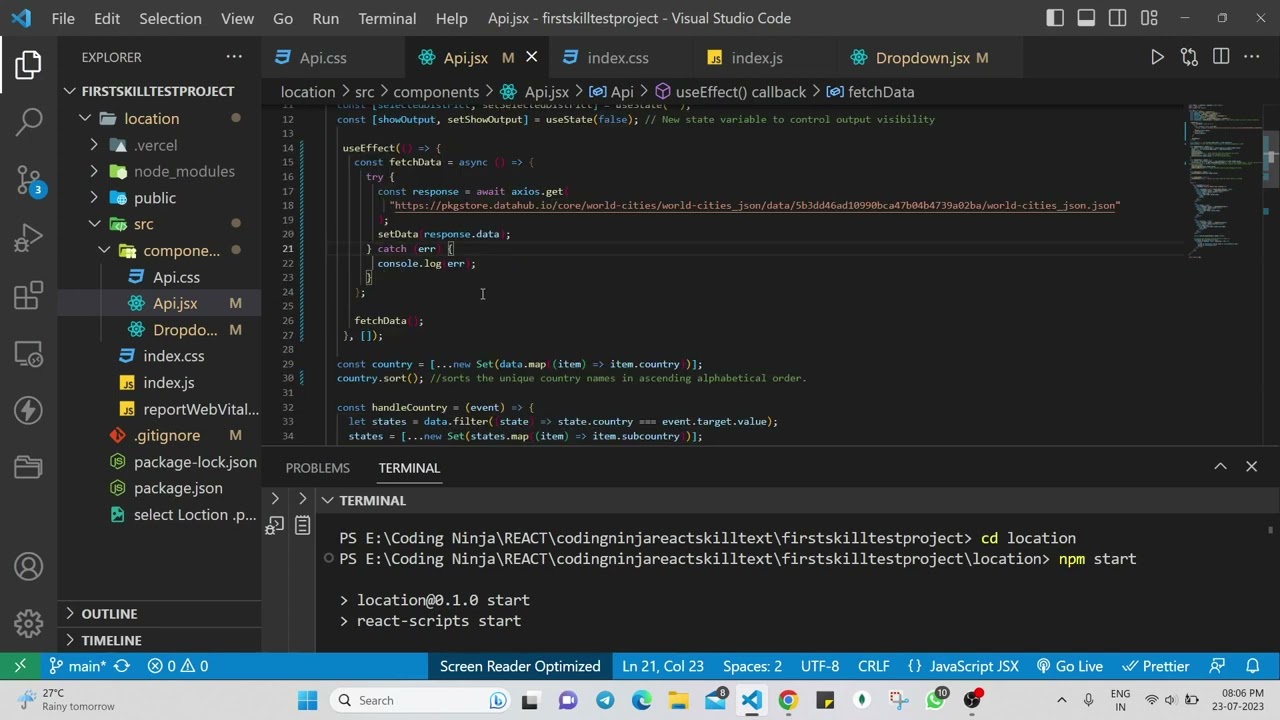Open the Run and Debug view
Image resolution: width=1280 pixels, height=720 pixels.
coord(29,238)
